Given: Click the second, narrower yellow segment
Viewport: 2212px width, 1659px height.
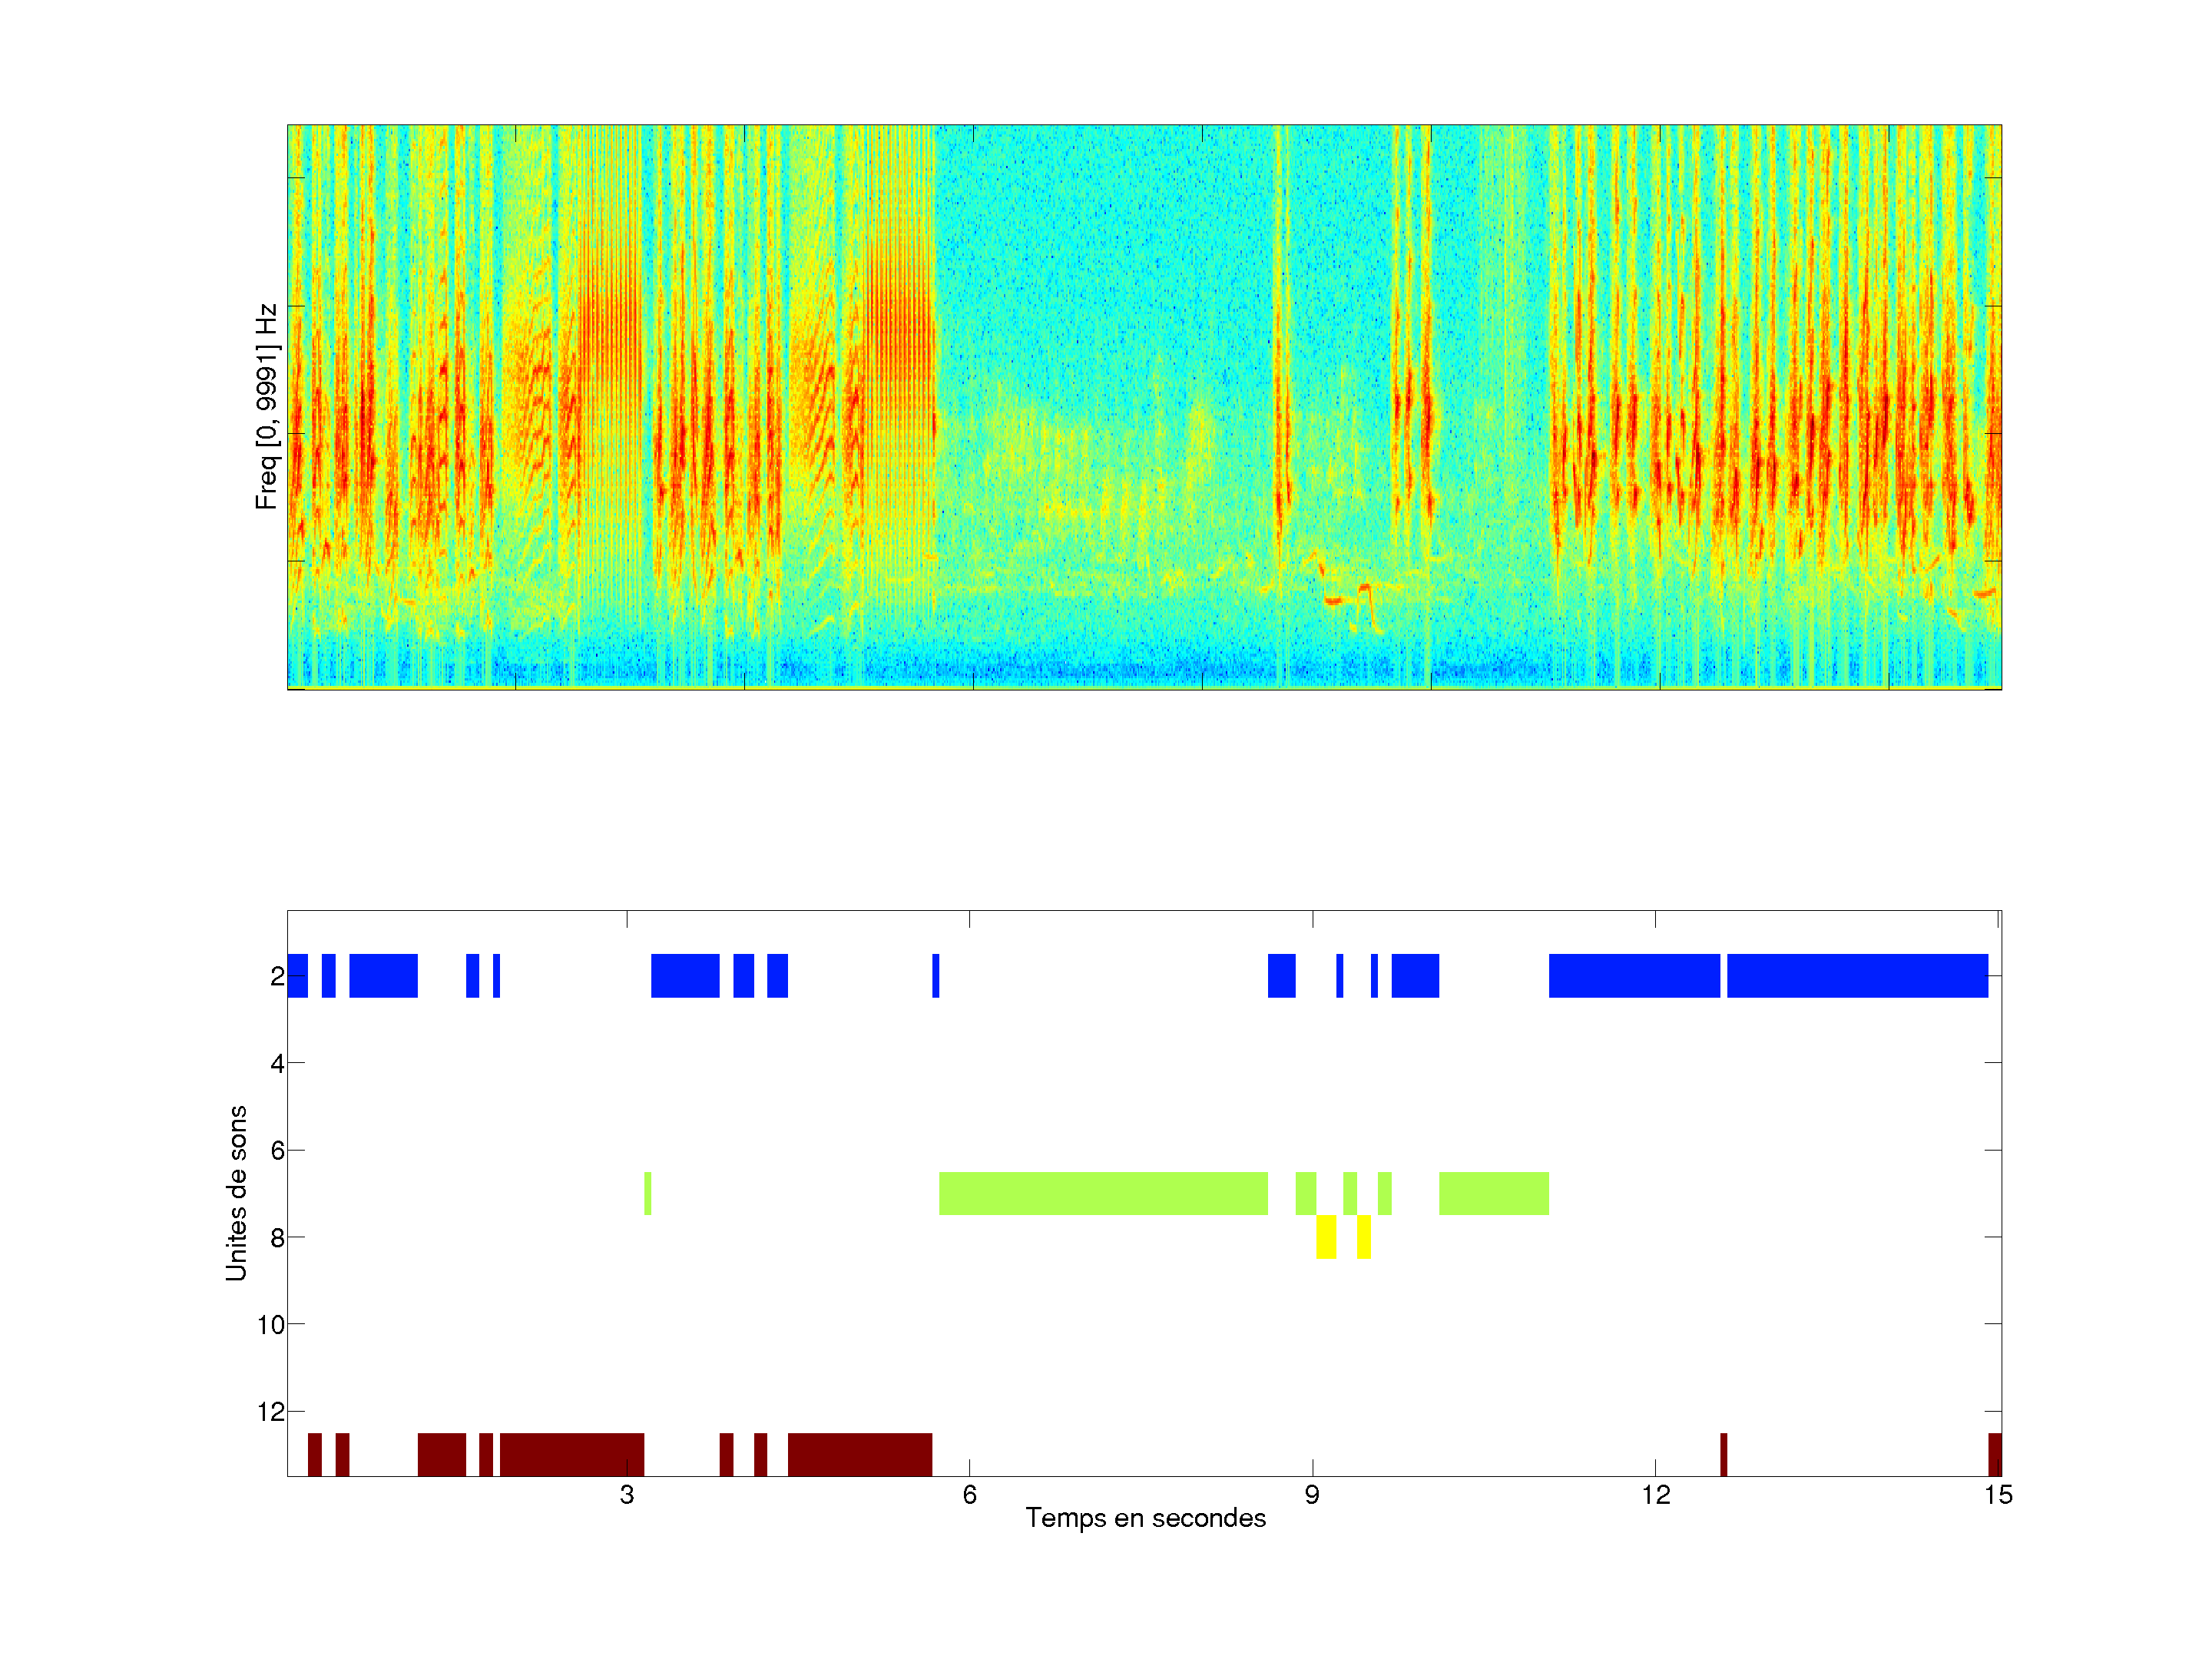Looking at the screenshot, I should point(1364,1237).
